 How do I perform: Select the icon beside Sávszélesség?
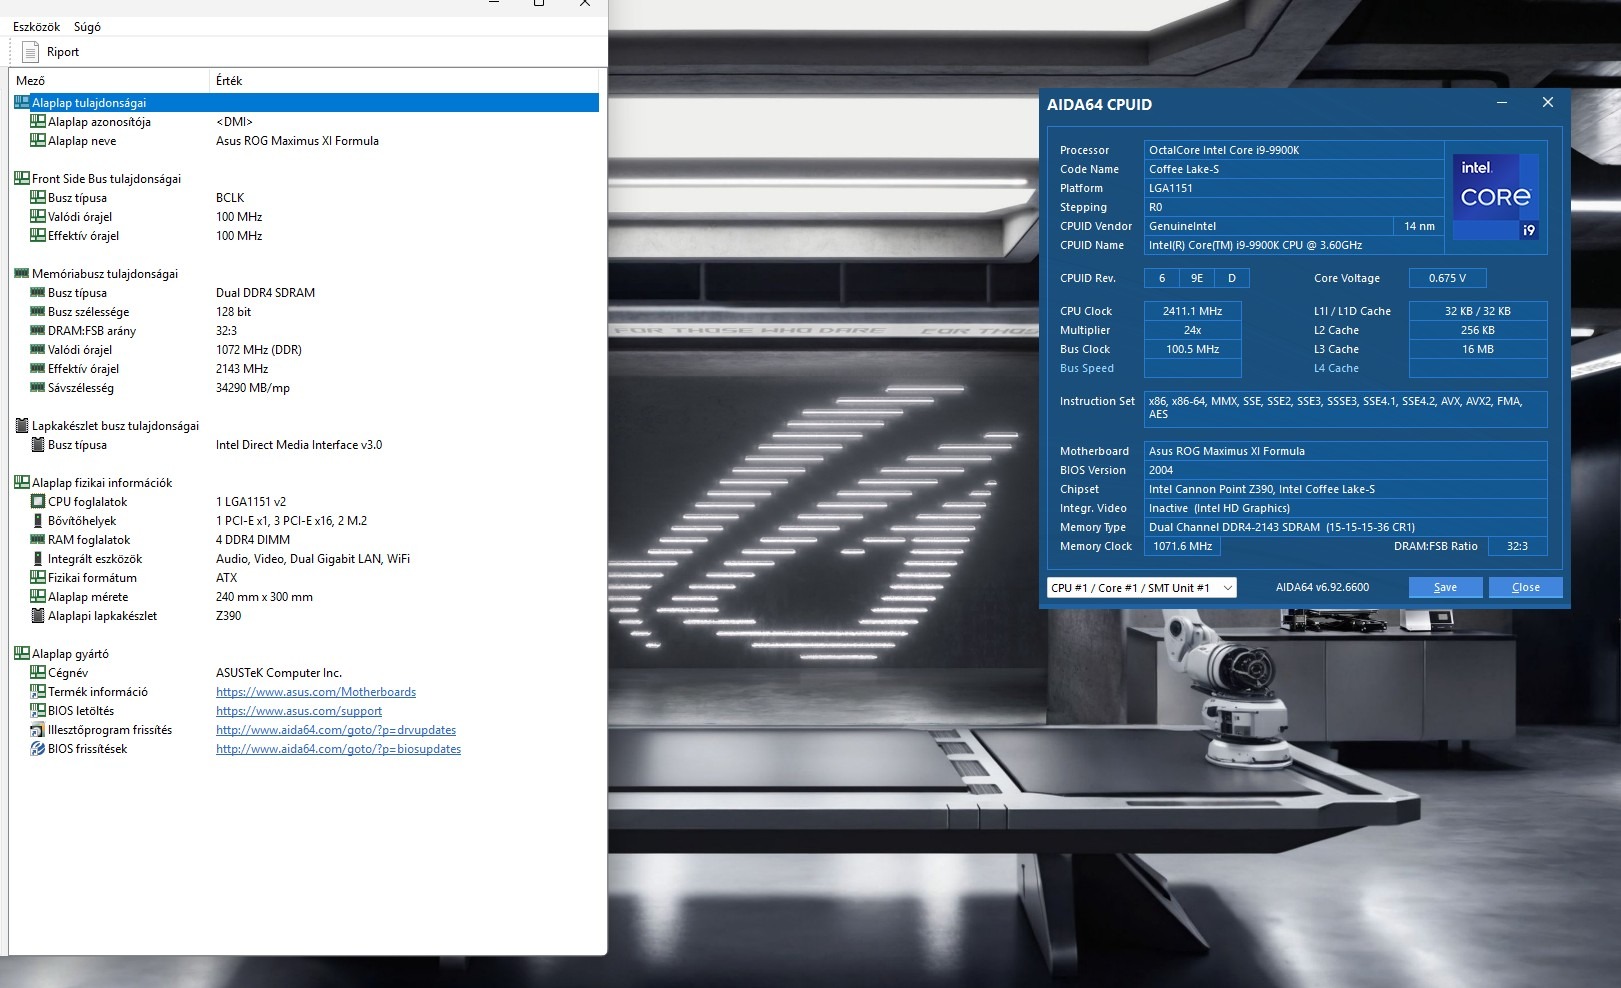pos(38,387)
